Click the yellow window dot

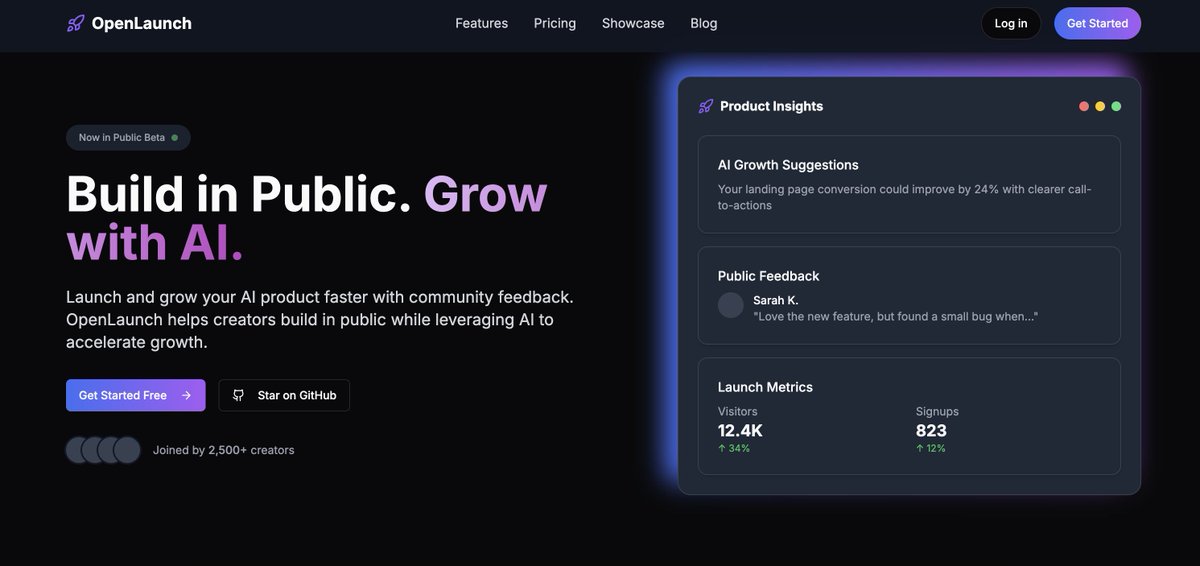[x=1100, y=106]
